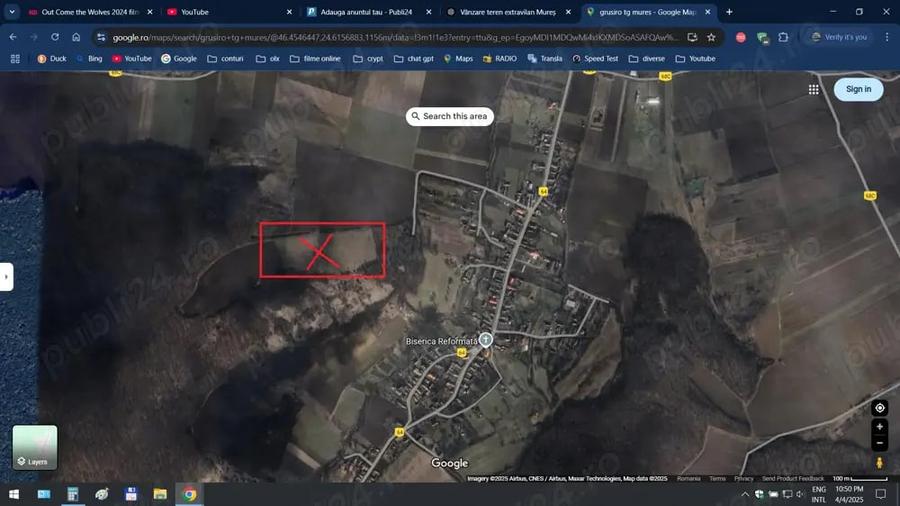Show hidden system tray icons
Screen dimensions: 900x506
[x=745, y=494]
